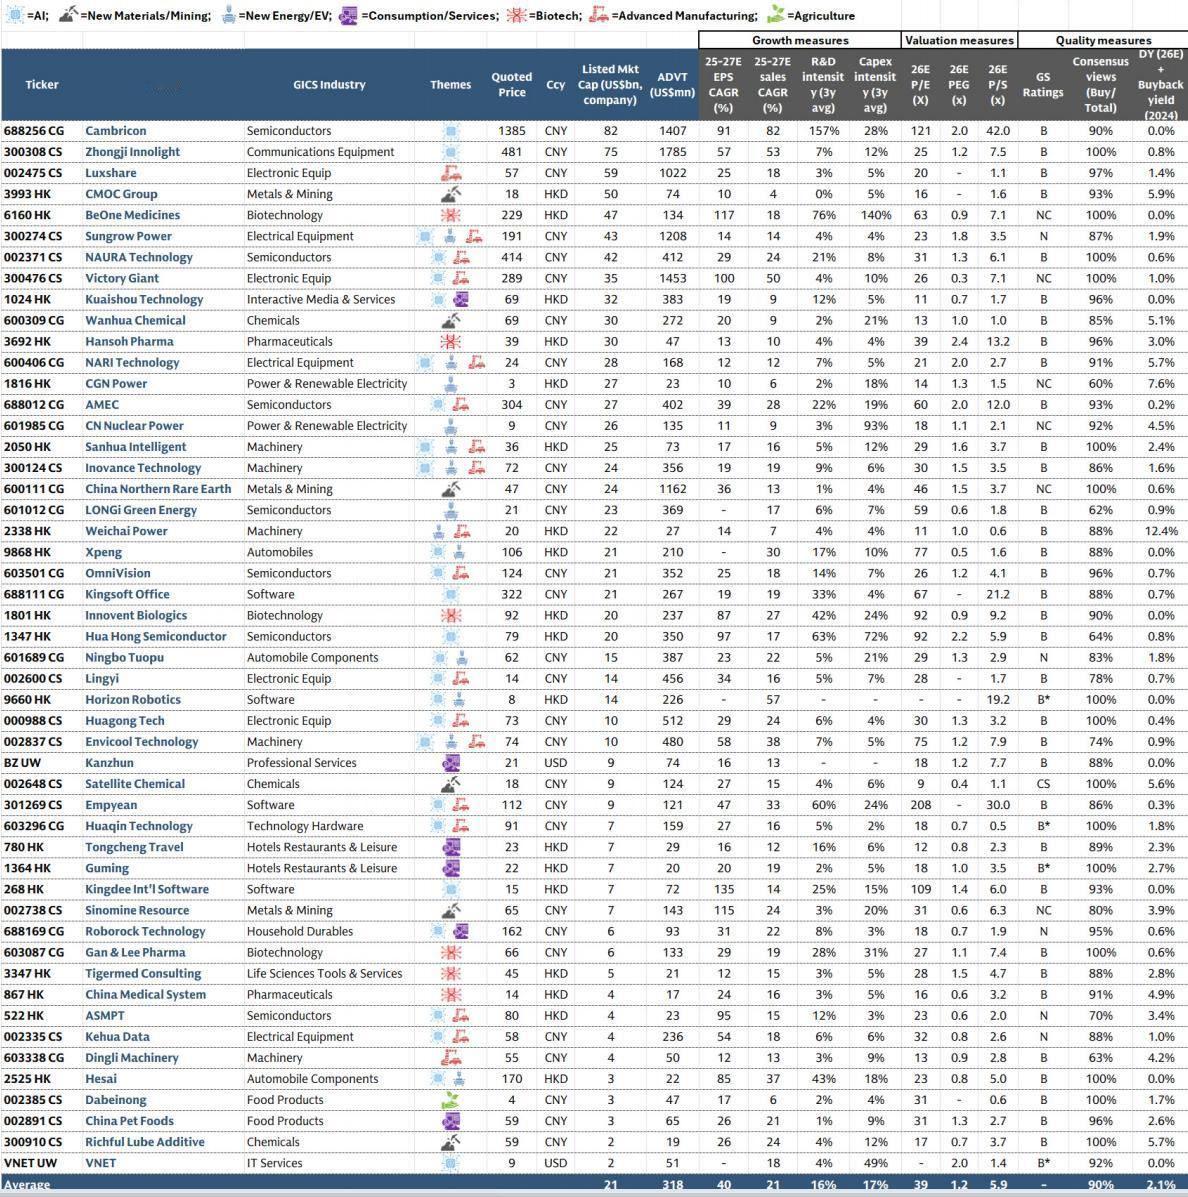Screen dimensions: 1188x1197
Task: Click the AI icon in the legend
Action: pos(15,15)
